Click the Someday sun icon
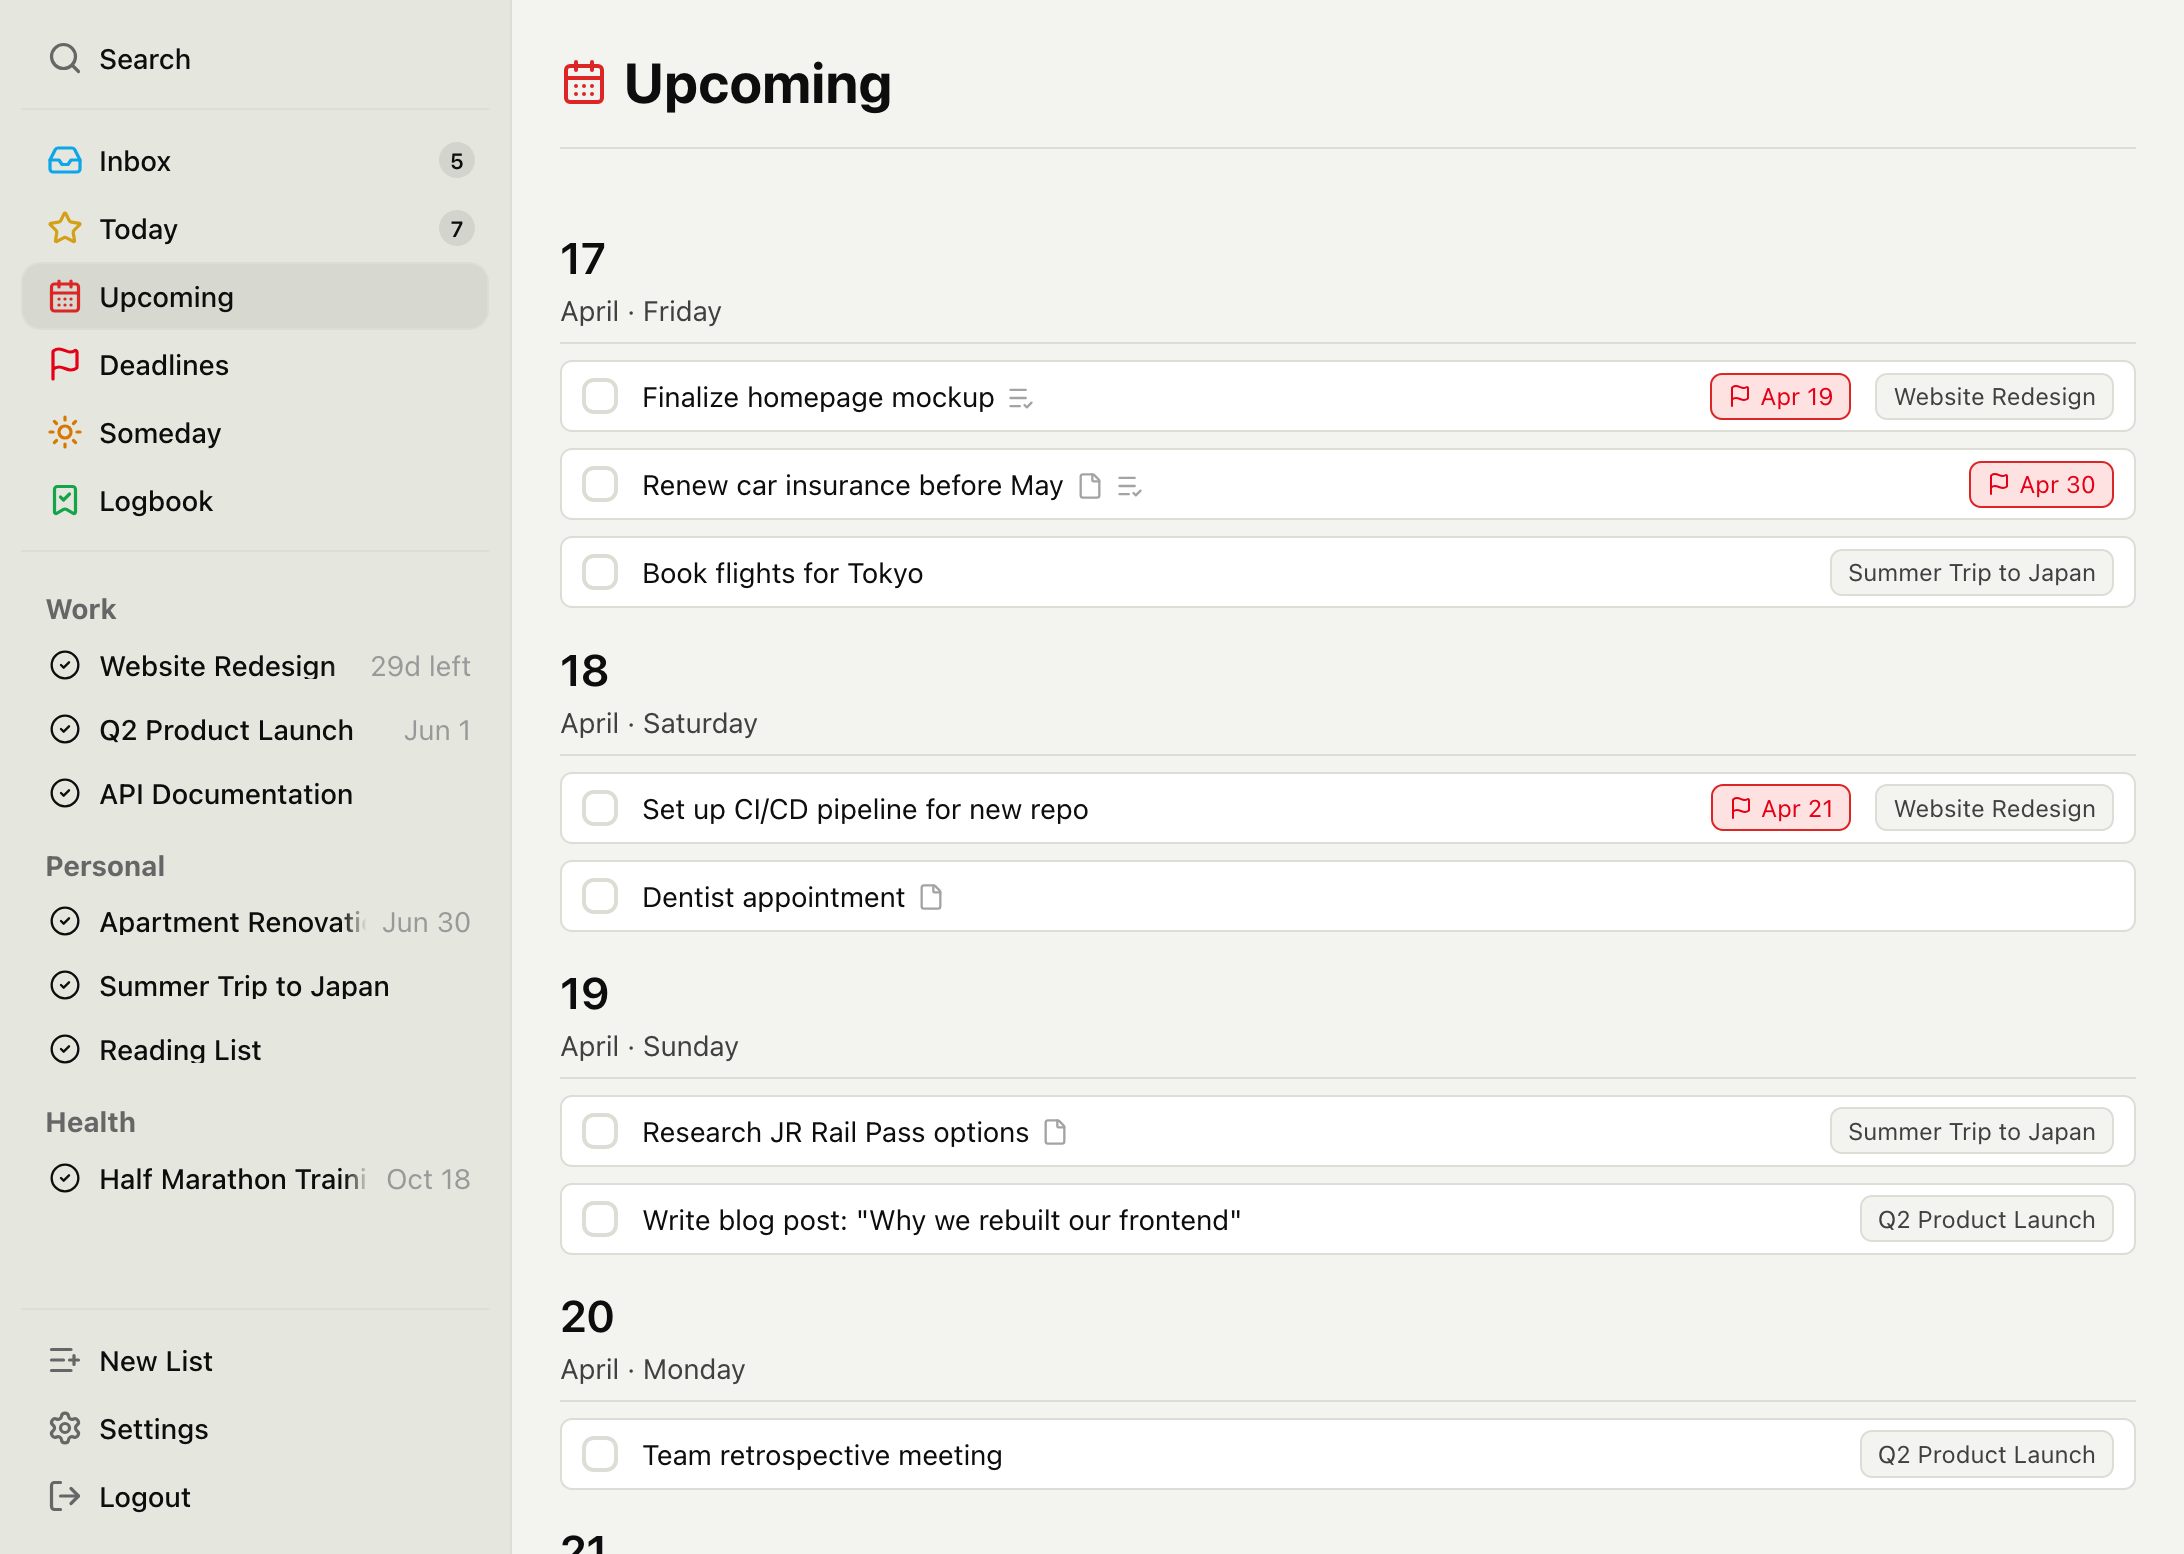The image size is (2184, 1554). click(65, 433)
